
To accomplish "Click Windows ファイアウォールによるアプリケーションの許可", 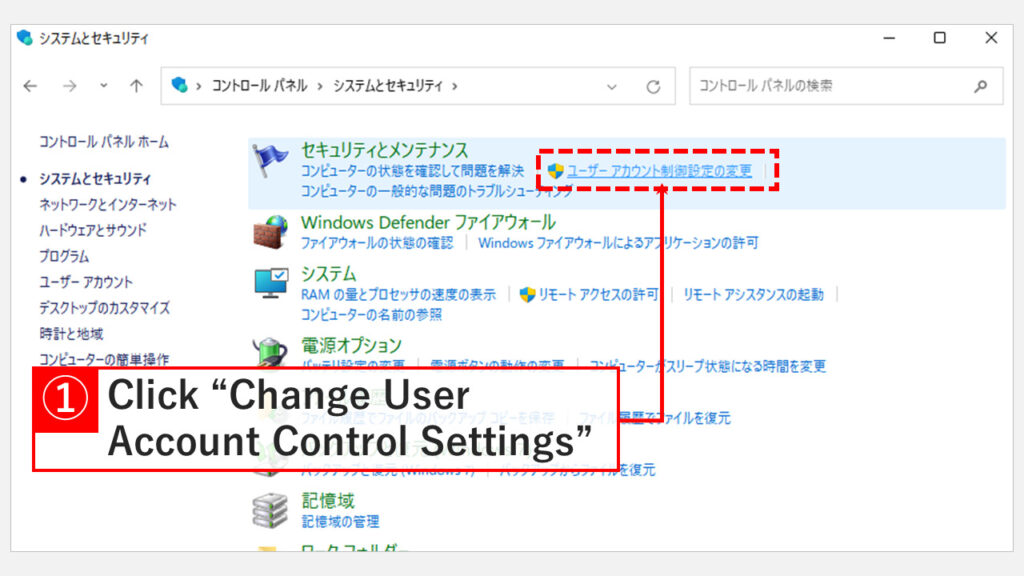I will (x=618, y=243).
